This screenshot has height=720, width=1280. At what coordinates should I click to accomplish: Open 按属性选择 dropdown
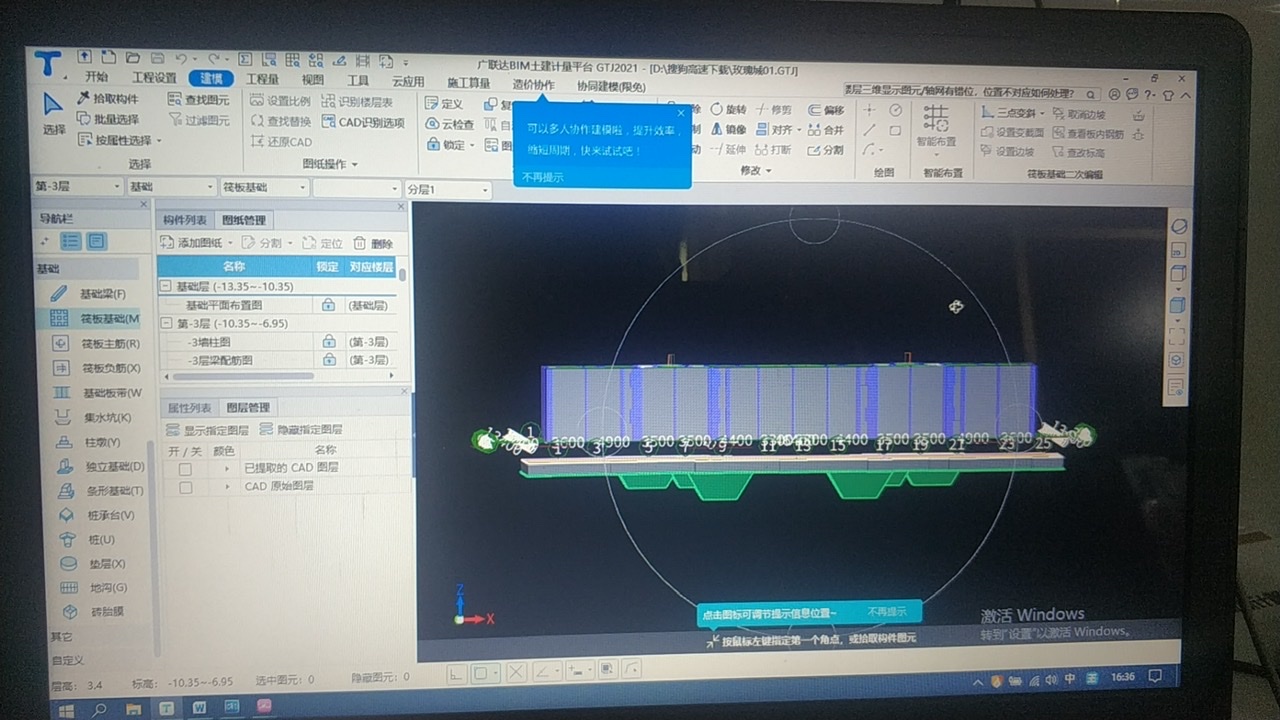tap(120, 140)
